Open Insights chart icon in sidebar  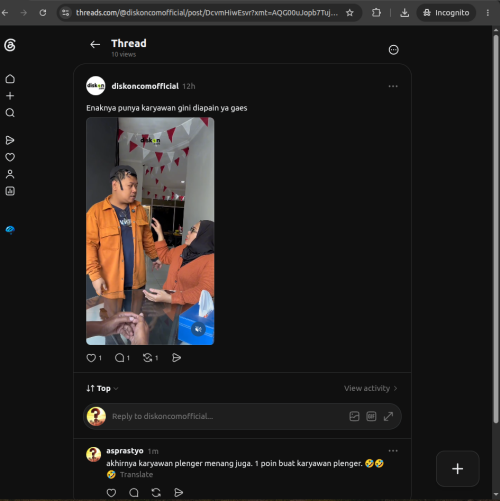10,191
